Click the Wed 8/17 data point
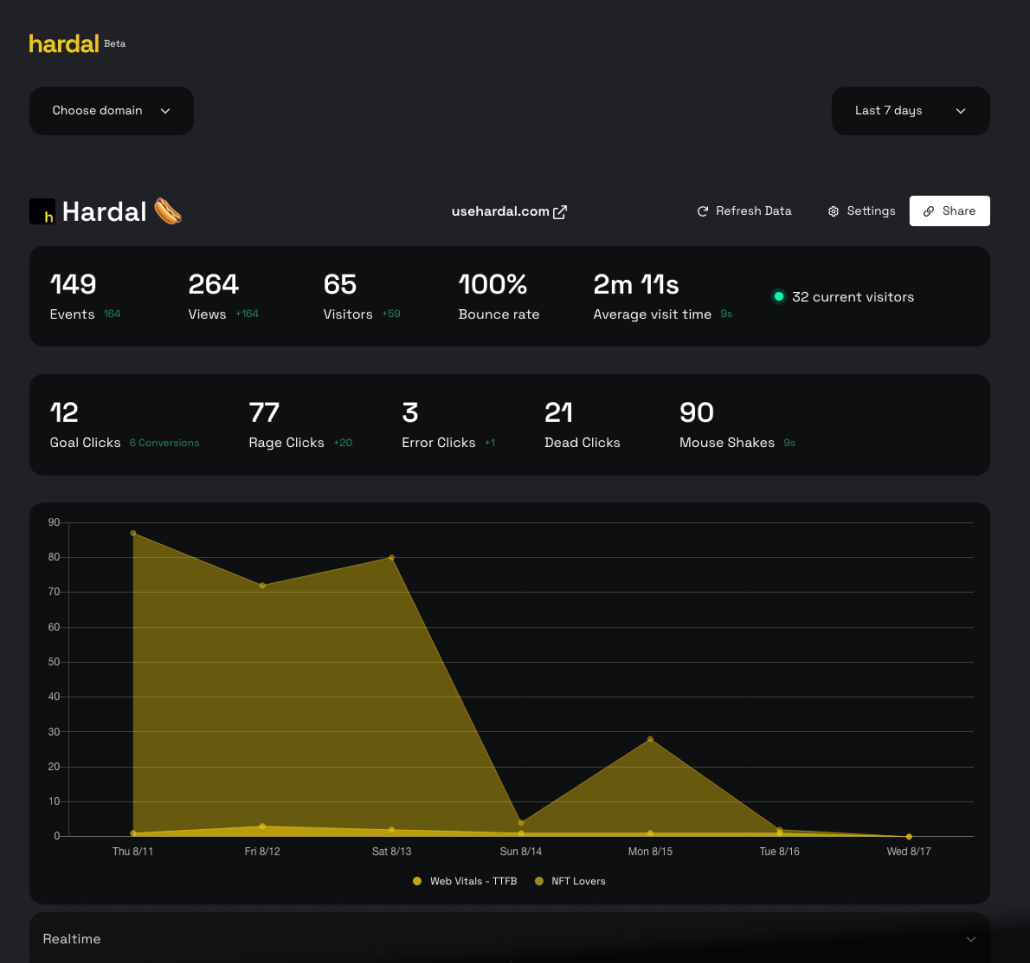 pyautogui.click(x=908, y=836)
